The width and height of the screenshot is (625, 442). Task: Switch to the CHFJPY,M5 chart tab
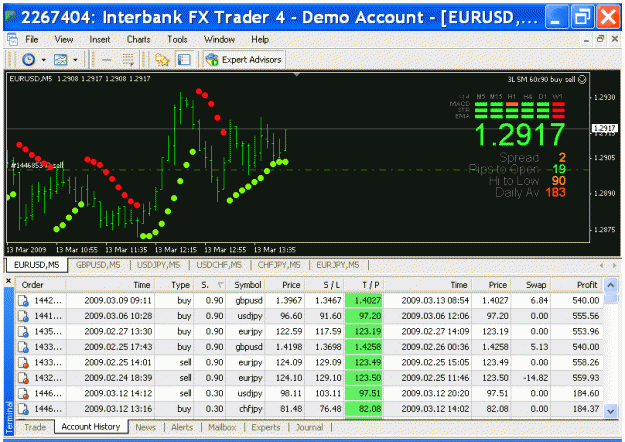point(279,265)
